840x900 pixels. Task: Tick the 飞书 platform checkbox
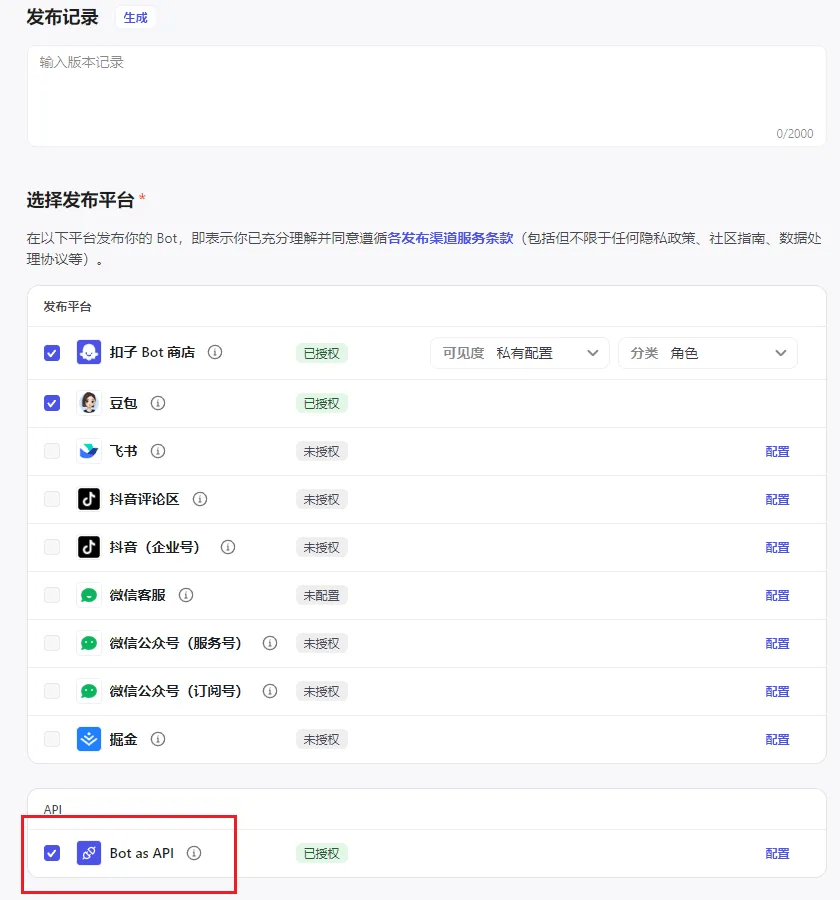coord(52,451)
